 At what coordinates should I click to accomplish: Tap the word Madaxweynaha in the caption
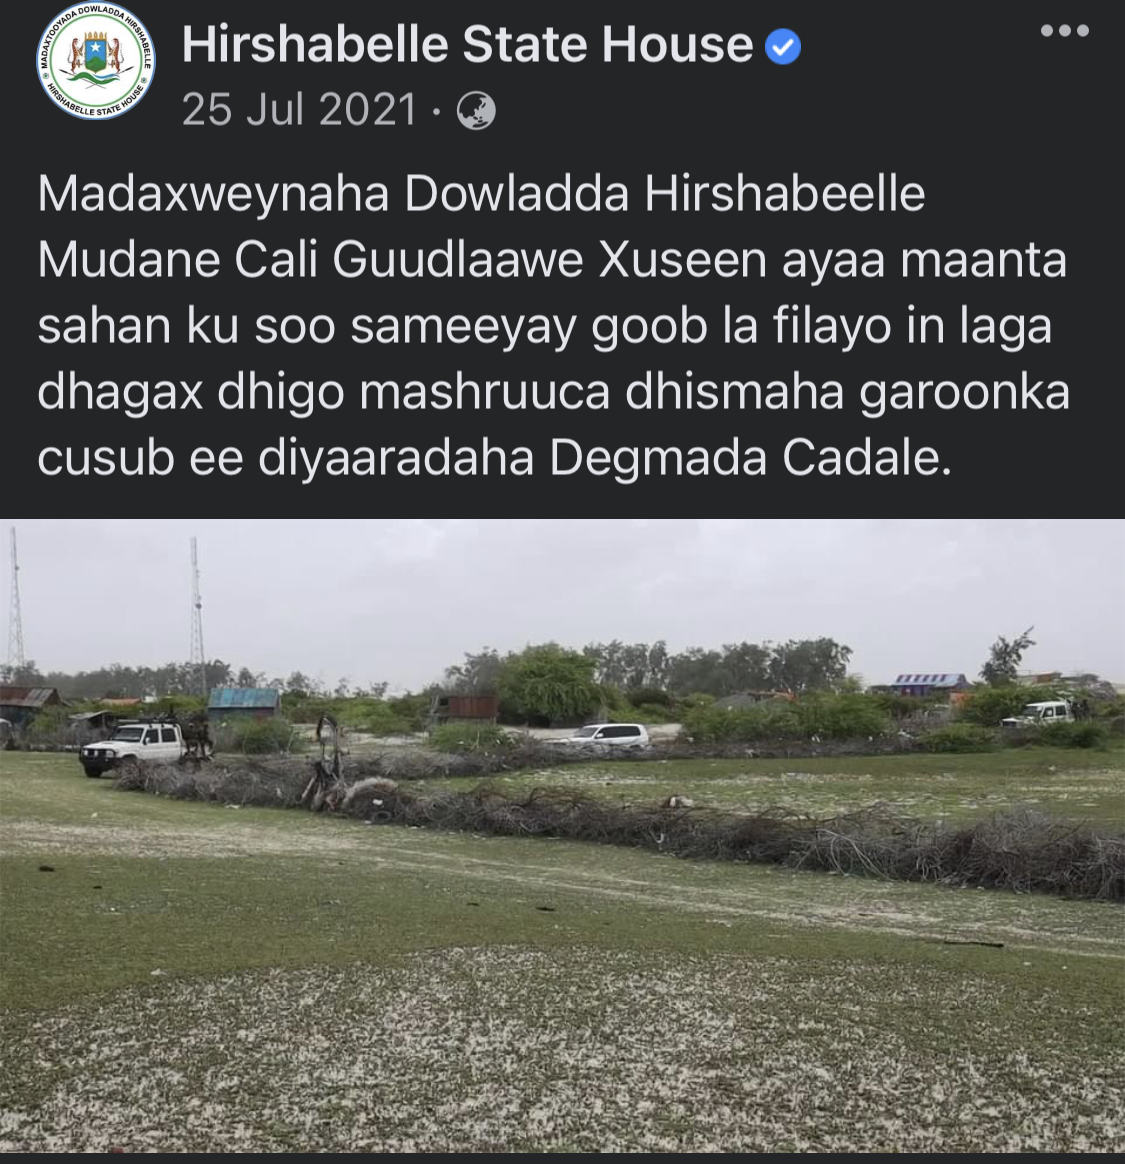point(213,194)
